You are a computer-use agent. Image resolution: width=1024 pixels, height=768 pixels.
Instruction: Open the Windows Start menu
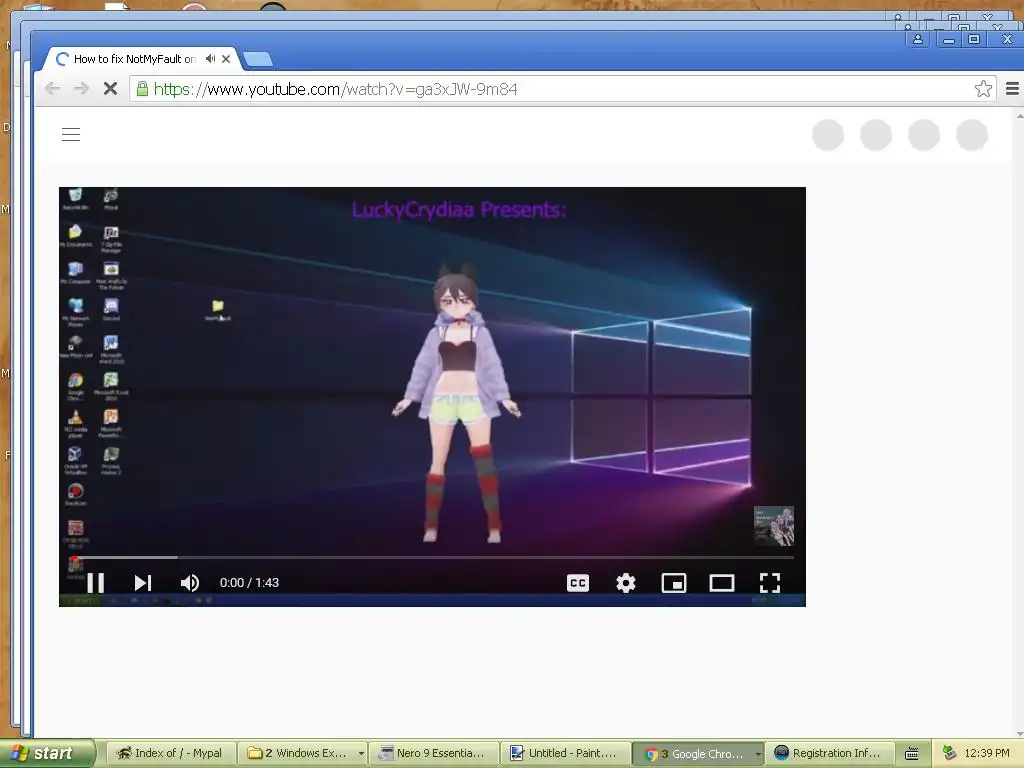tap(46, 753)
